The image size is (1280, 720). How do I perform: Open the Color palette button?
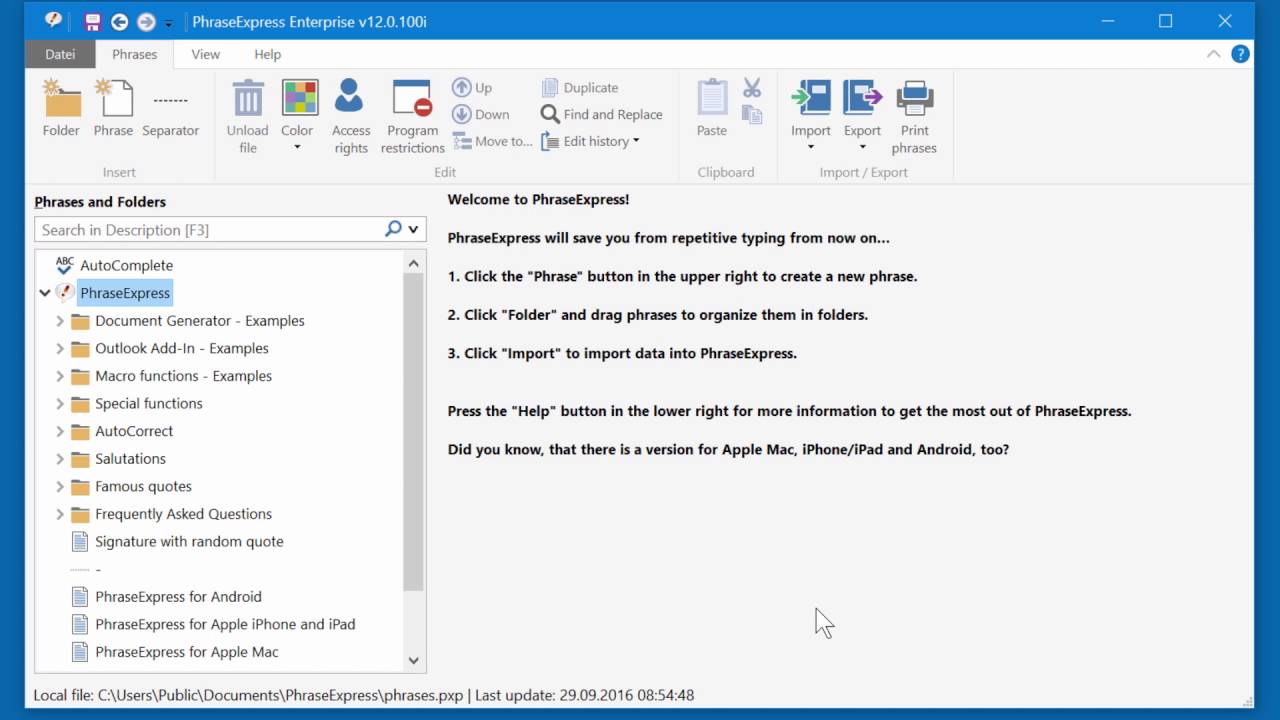click(297, 99)
